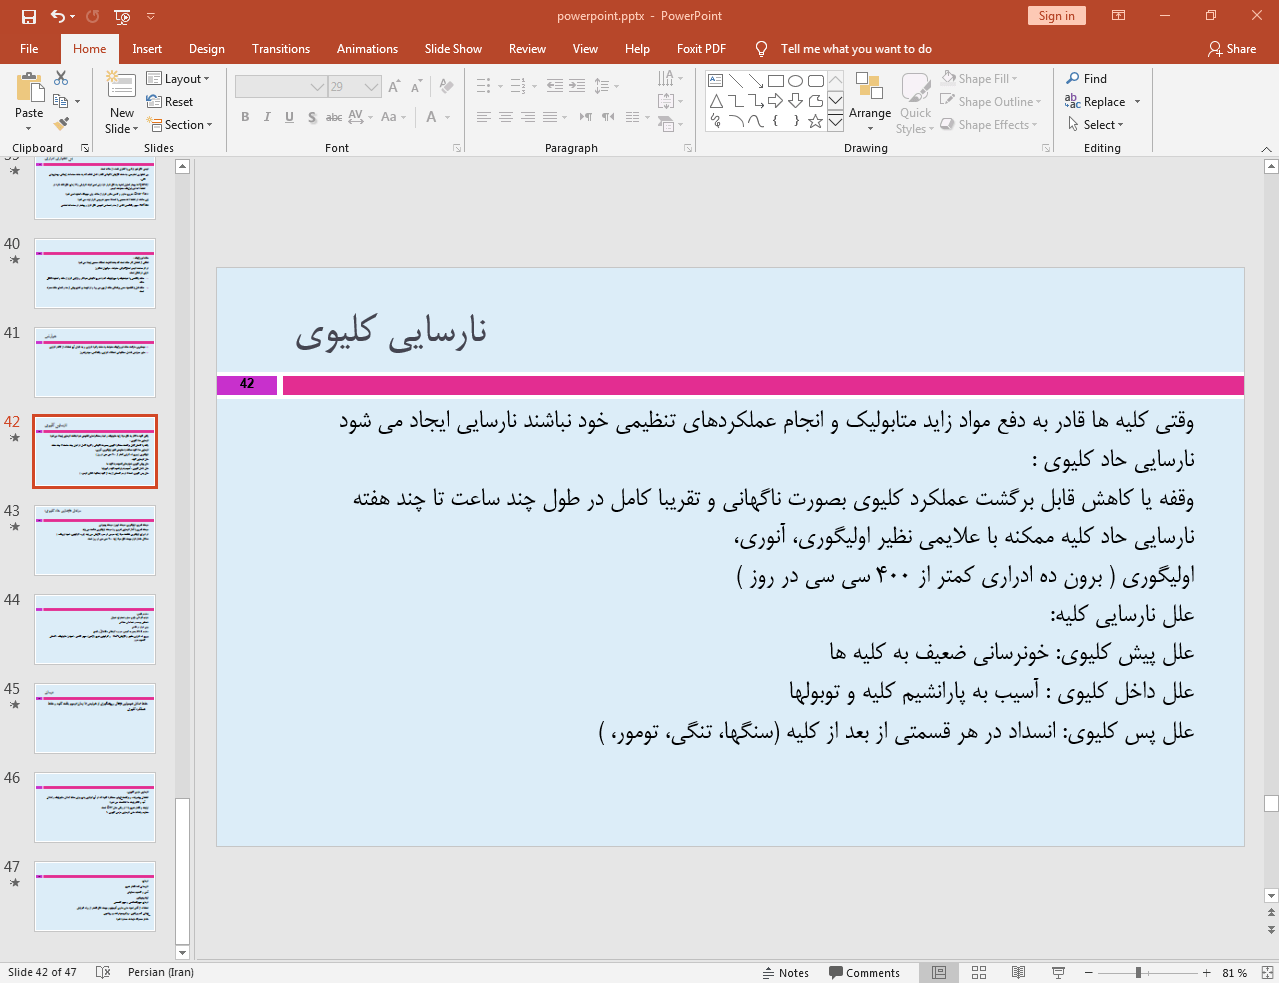Viewport: 1279px width, 983px height.
Task: Switch to the Design tab
Action: 207,48
